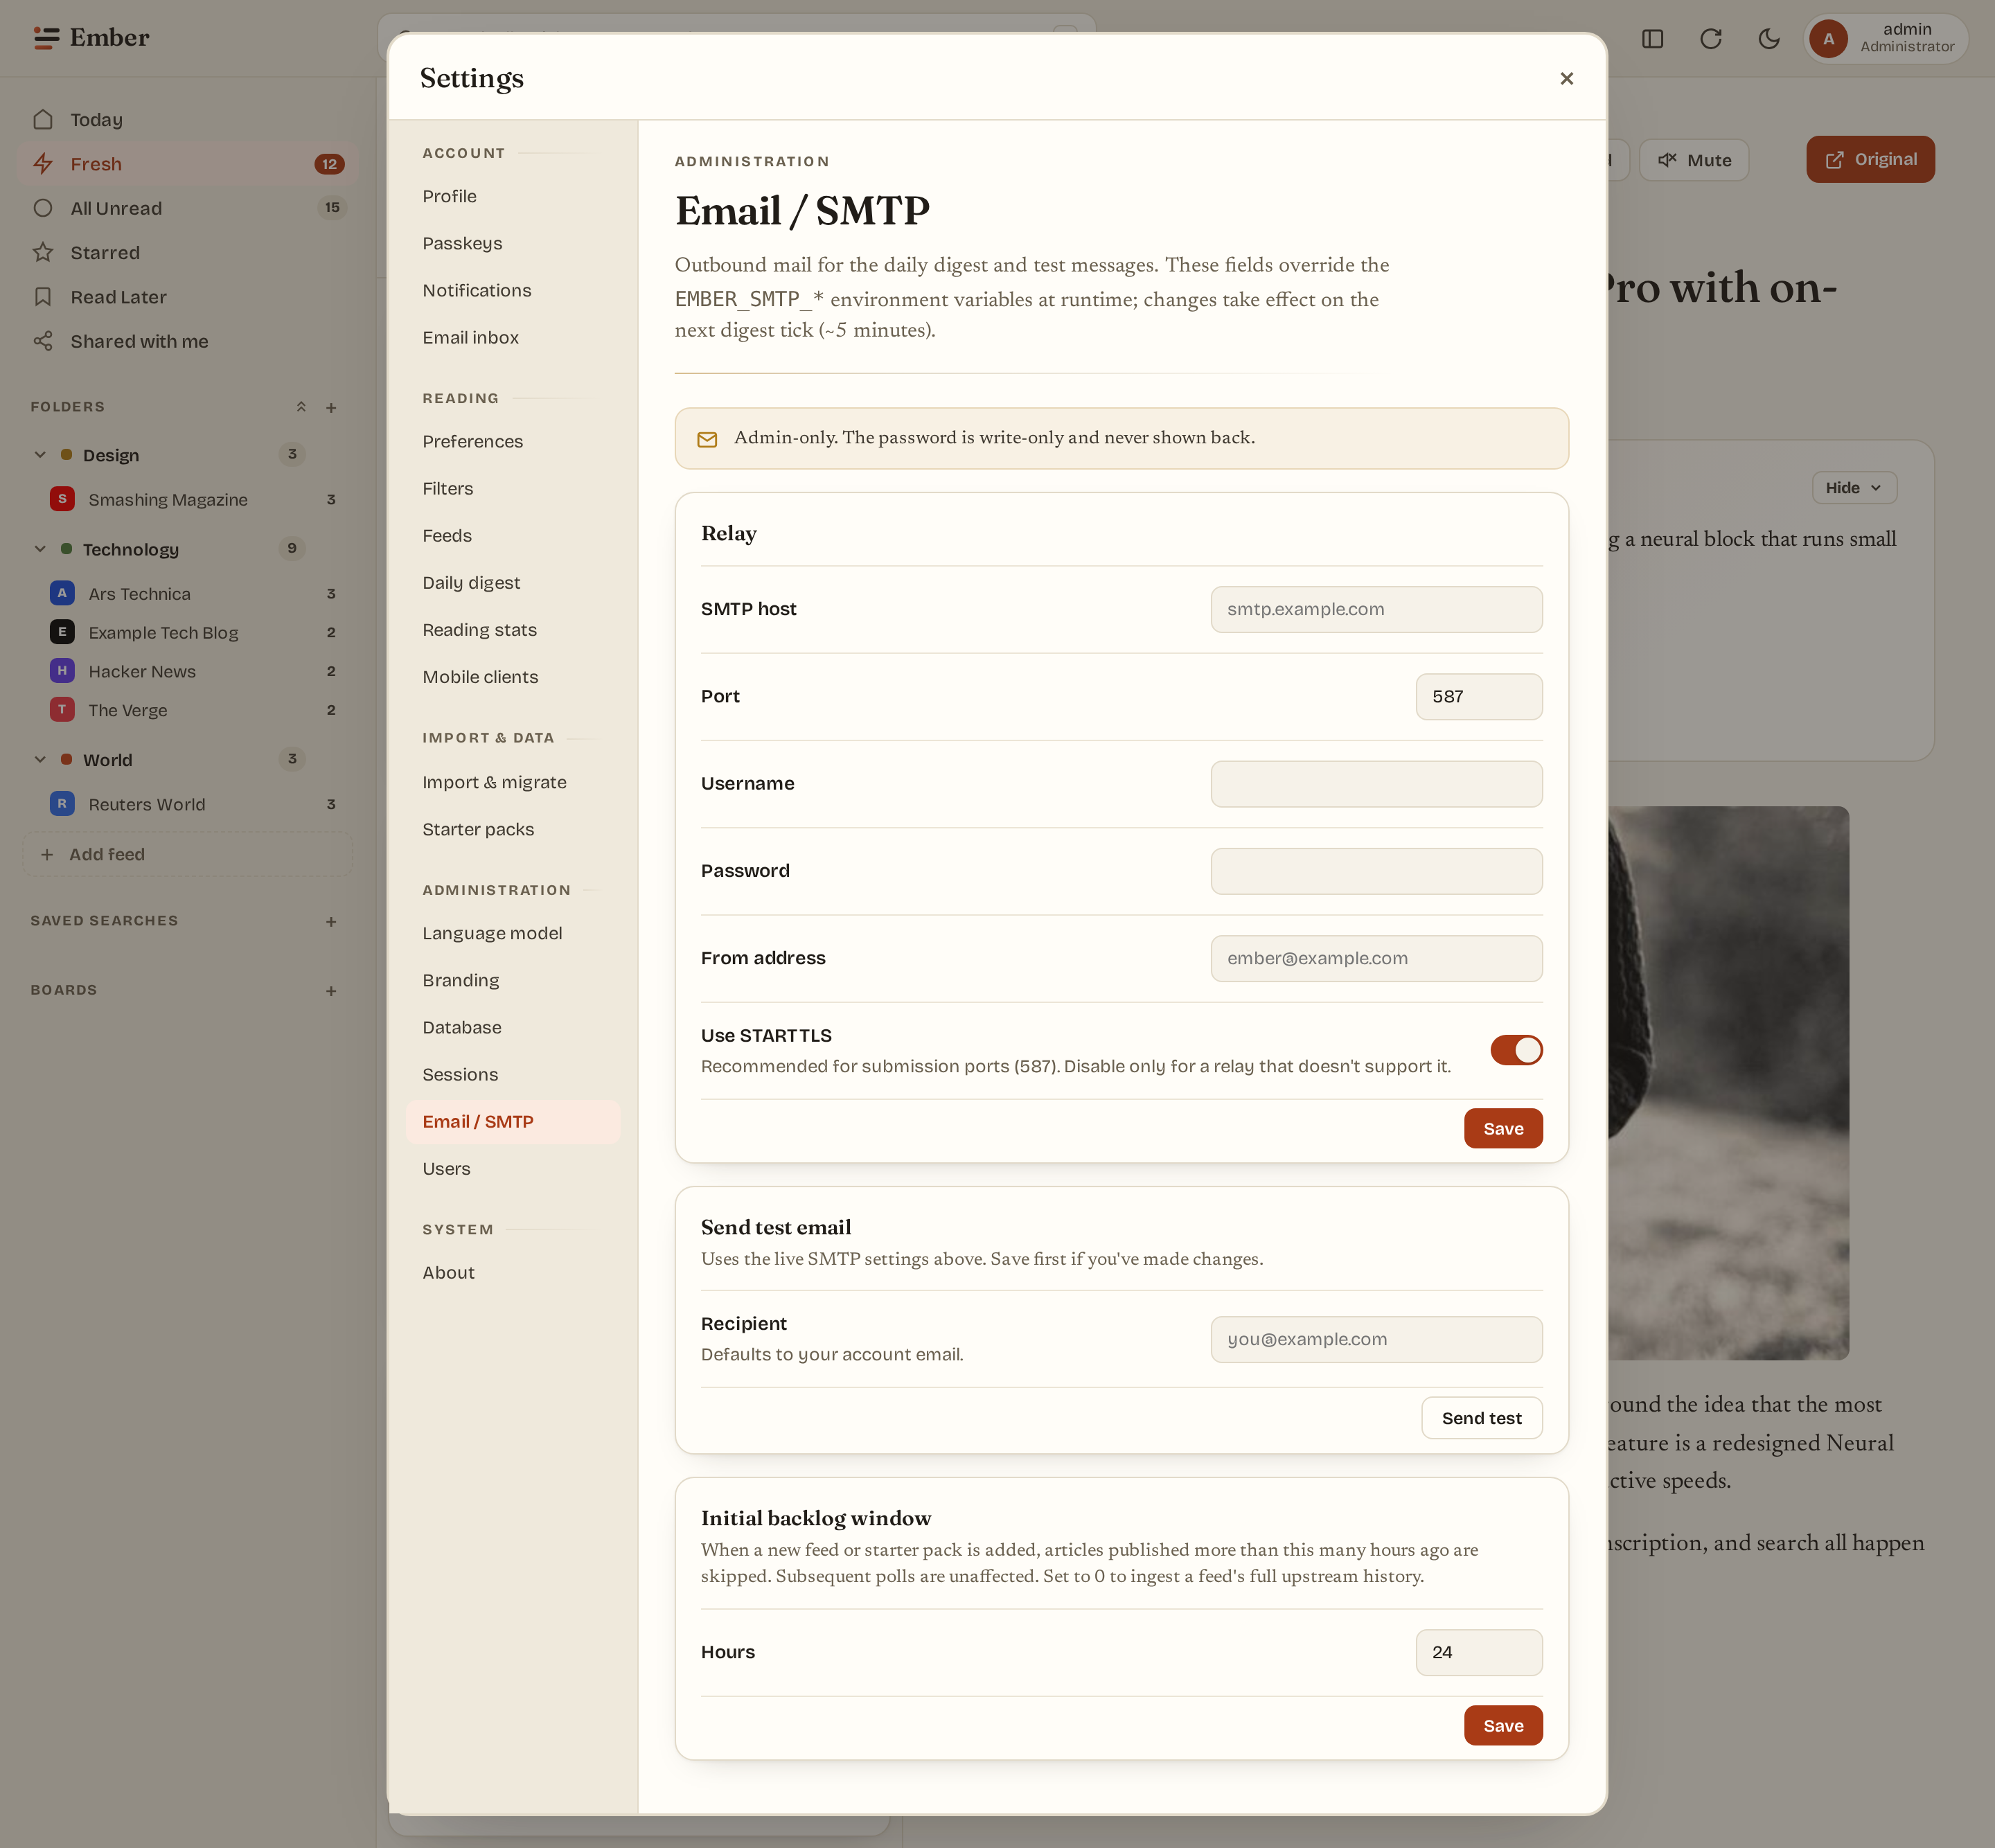Click the Mute button

(x=1694, y=160)
